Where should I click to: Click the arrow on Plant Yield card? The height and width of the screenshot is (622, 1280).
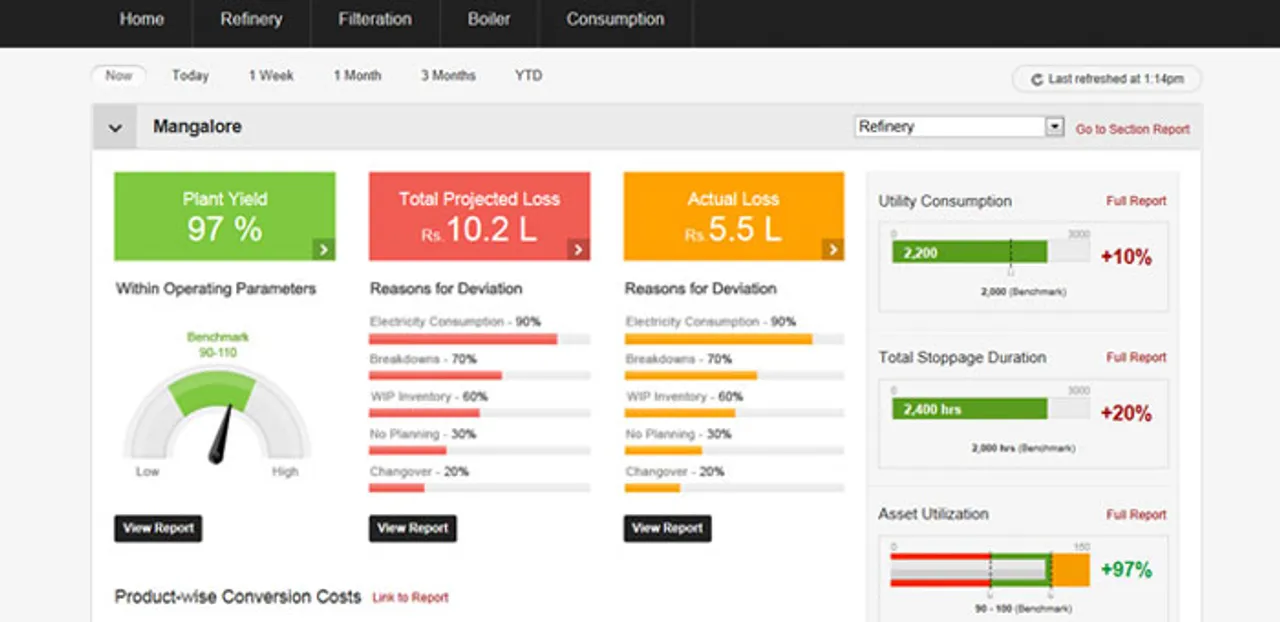pyautogui.click(x=323, y=250)
